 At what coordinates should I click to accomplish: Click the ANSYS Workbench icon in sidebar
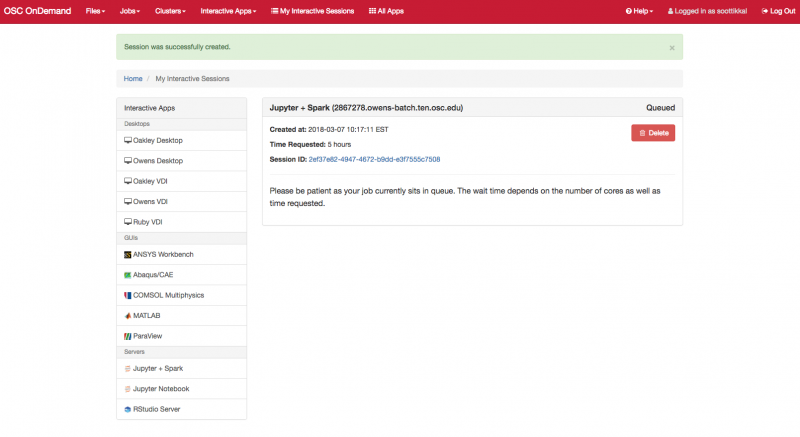[128, 254]
